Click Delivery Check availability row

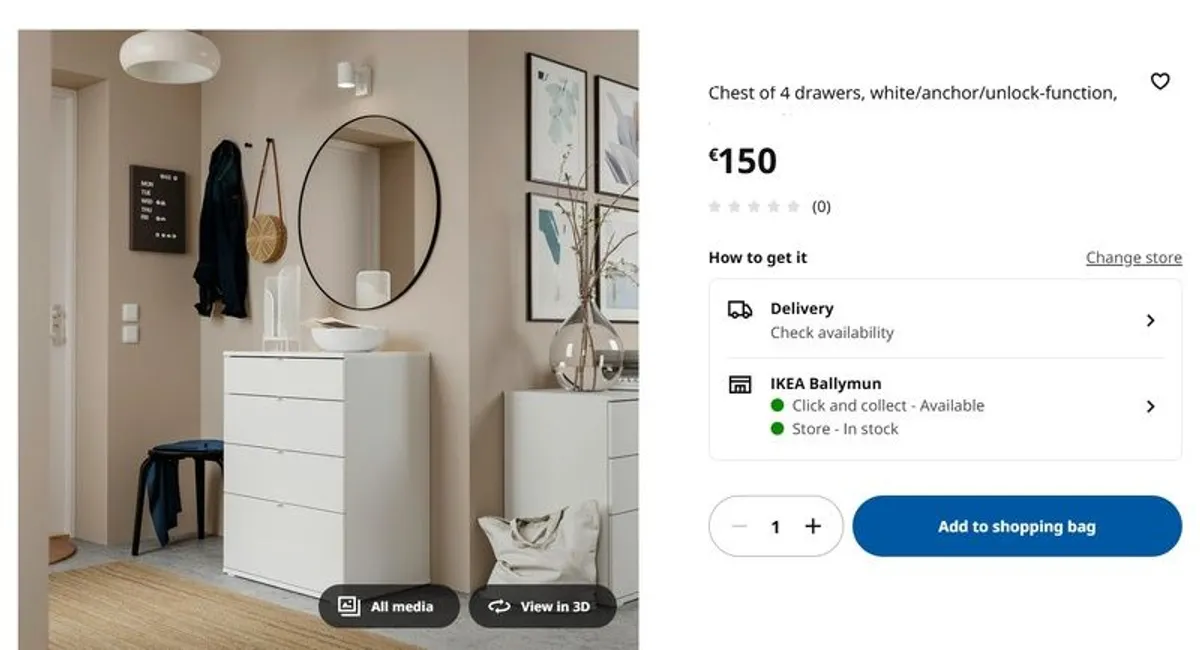click(x=945, y=320)
